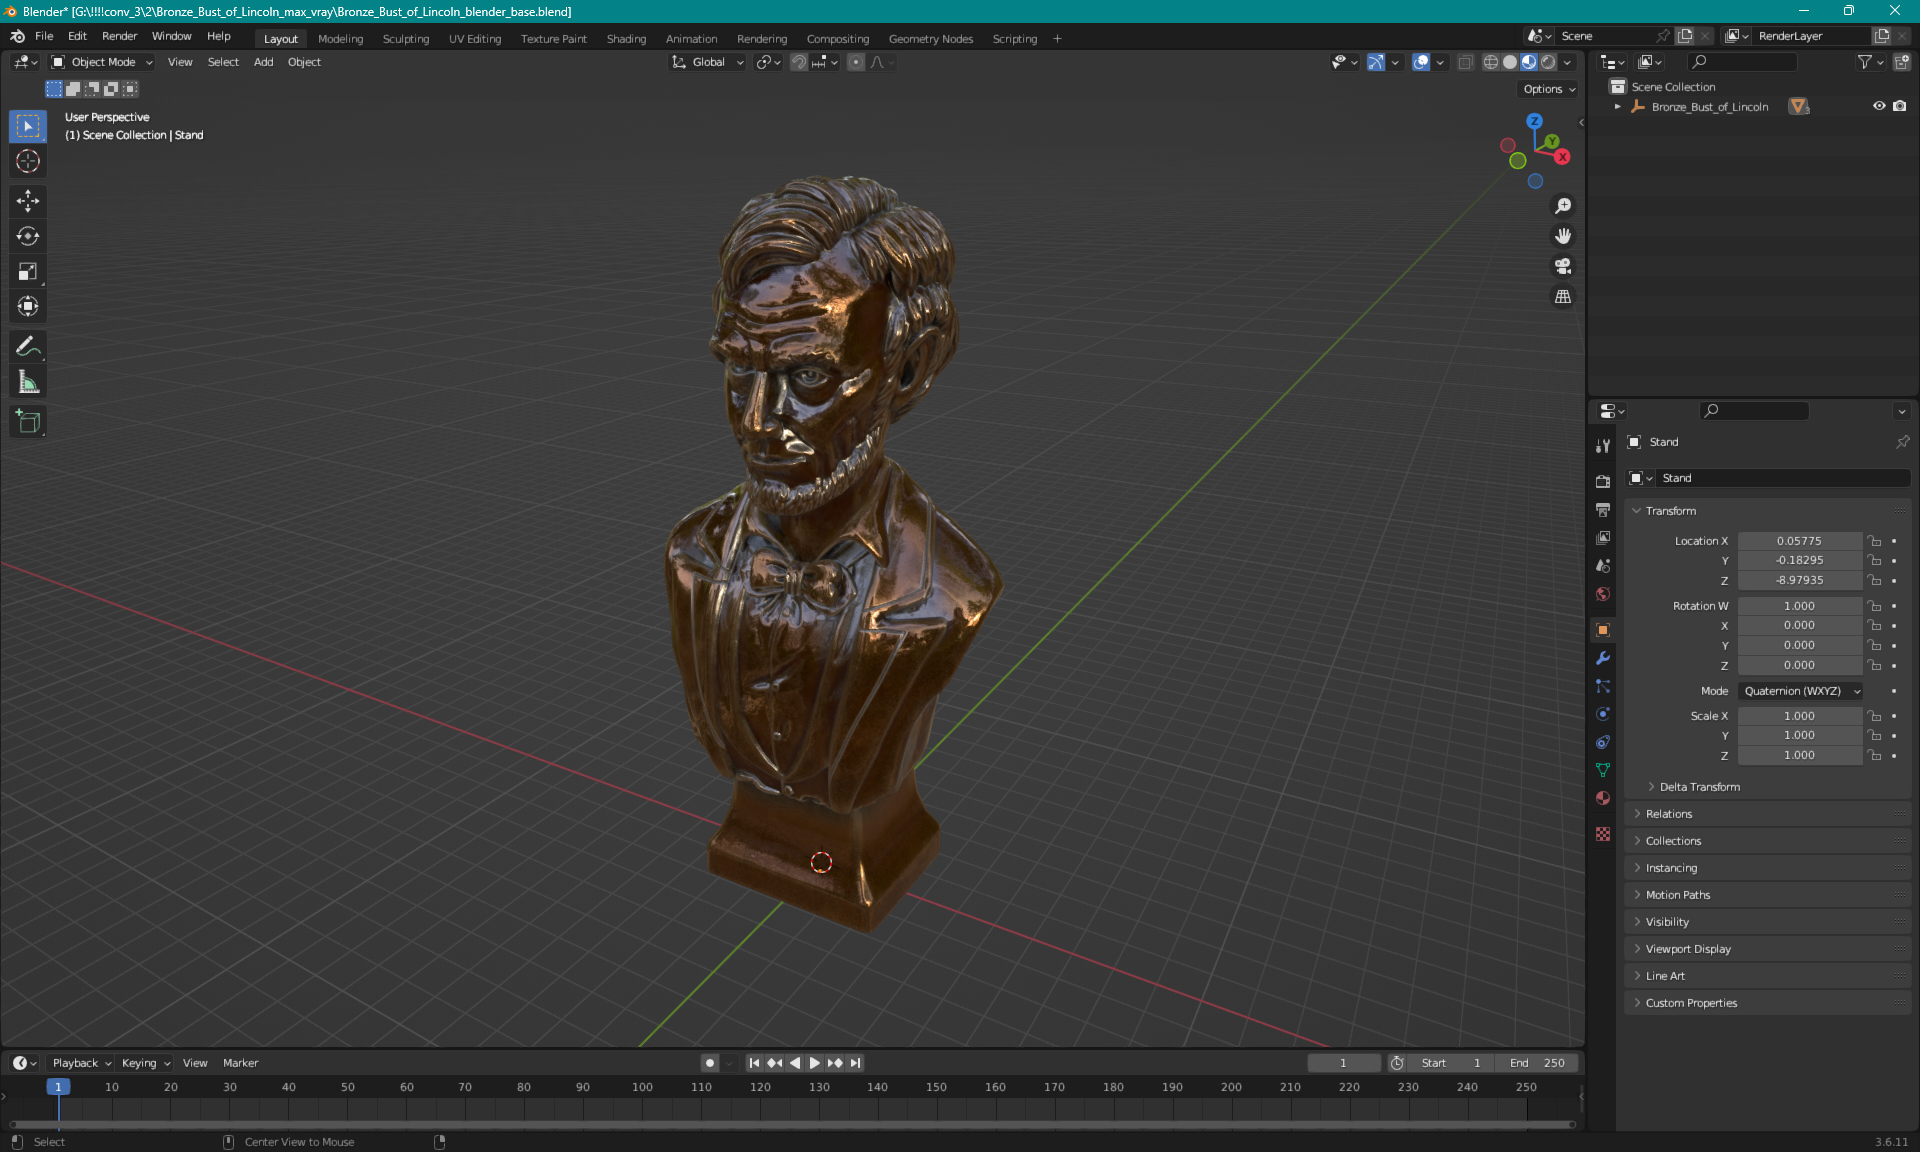Lock Location X transform
Screen dimensions: 1920x1152
tap(1875, 541)
